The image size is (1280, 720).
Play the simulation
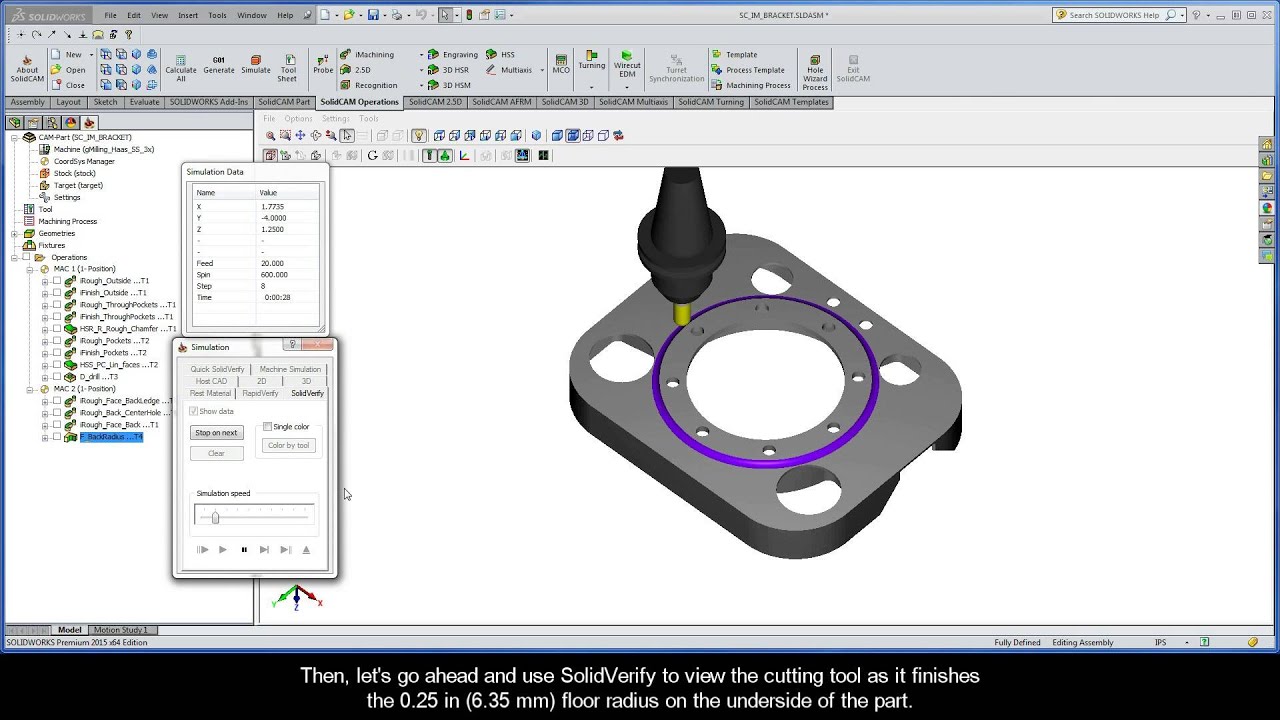(x=222, y=550)
